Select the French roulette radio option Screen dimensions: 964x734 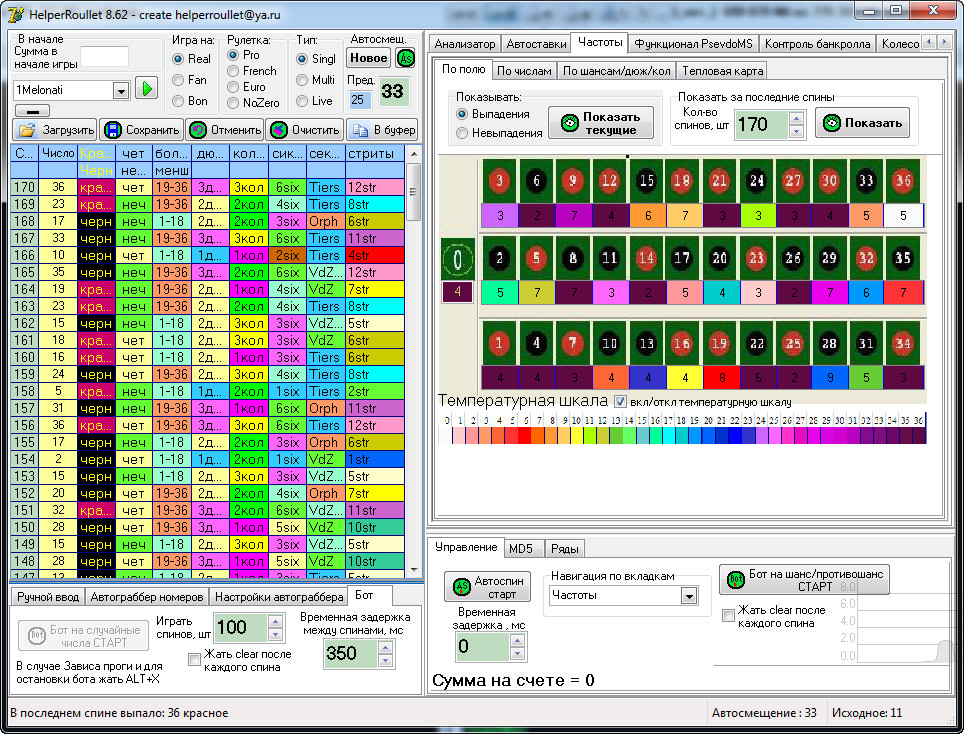click(x=234, y=71)
